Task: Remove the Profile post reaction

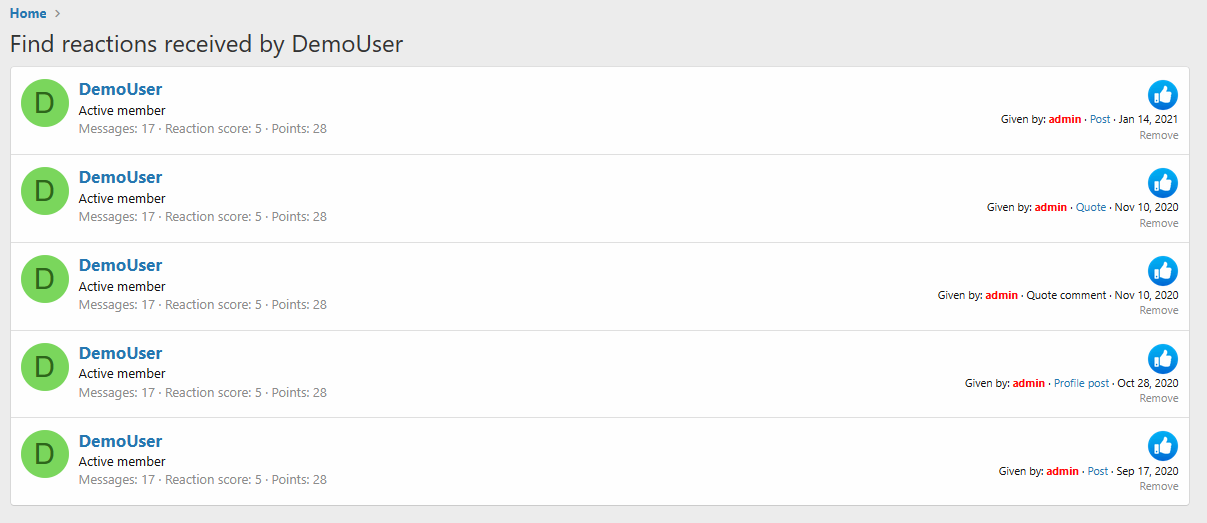Action: point(1159,398)
